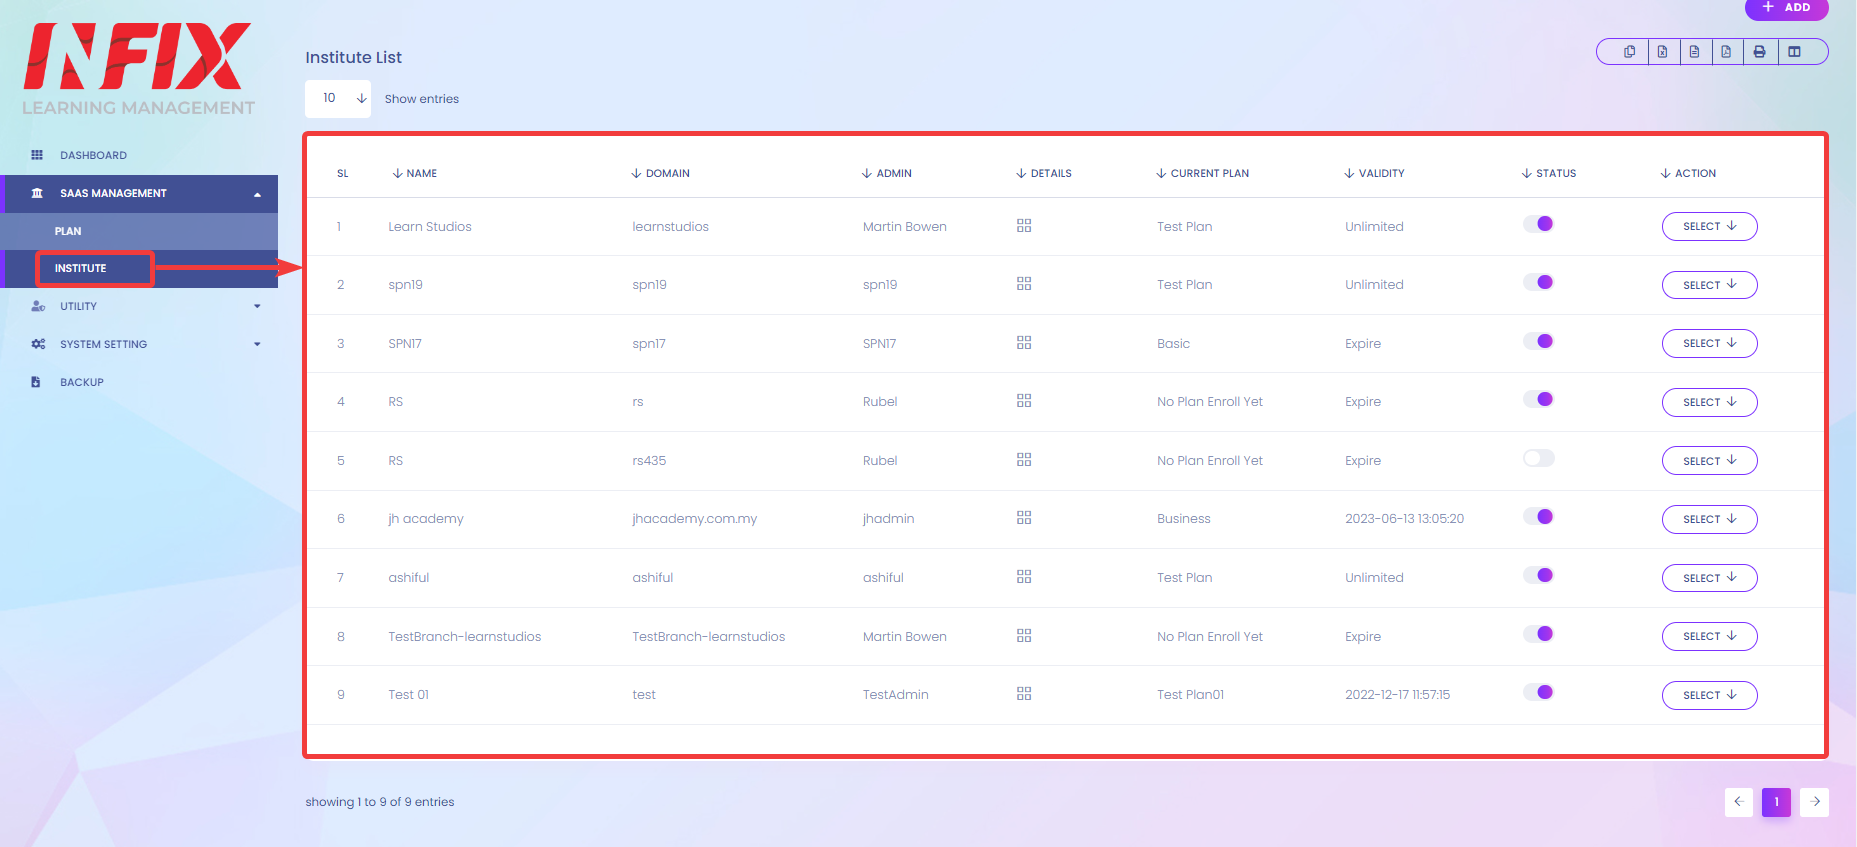
Task: Toggle status switch for jh academy
Action: [1539, 517]
